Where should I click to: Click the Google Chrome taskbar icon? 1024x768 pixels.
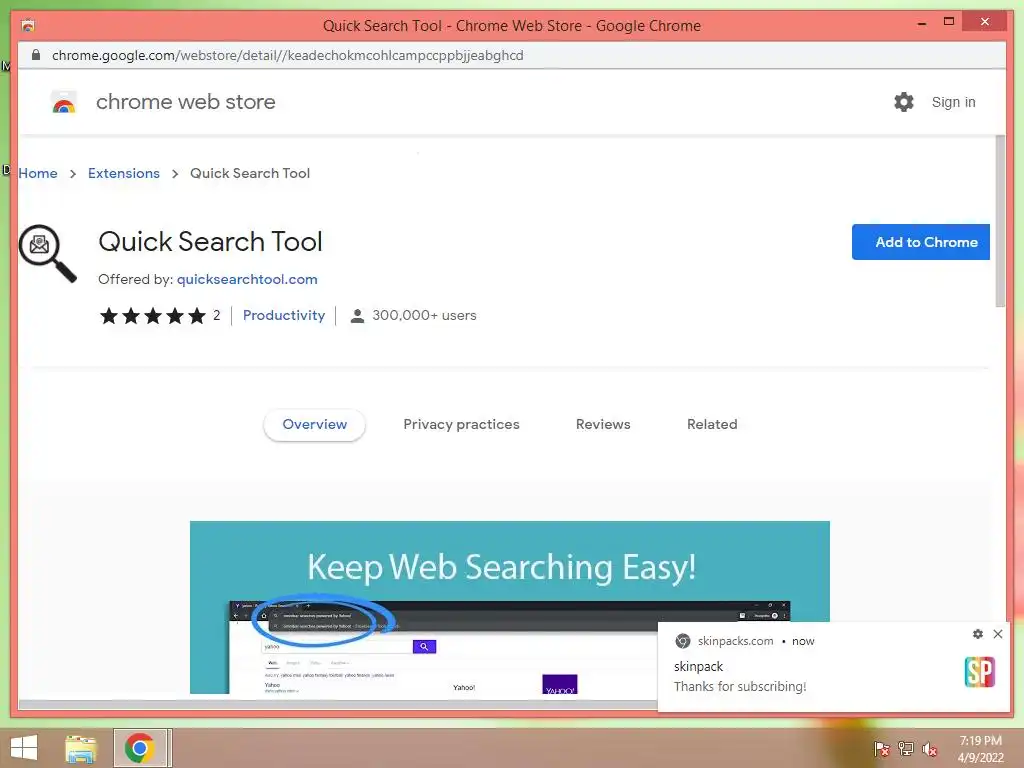(140, 748)
